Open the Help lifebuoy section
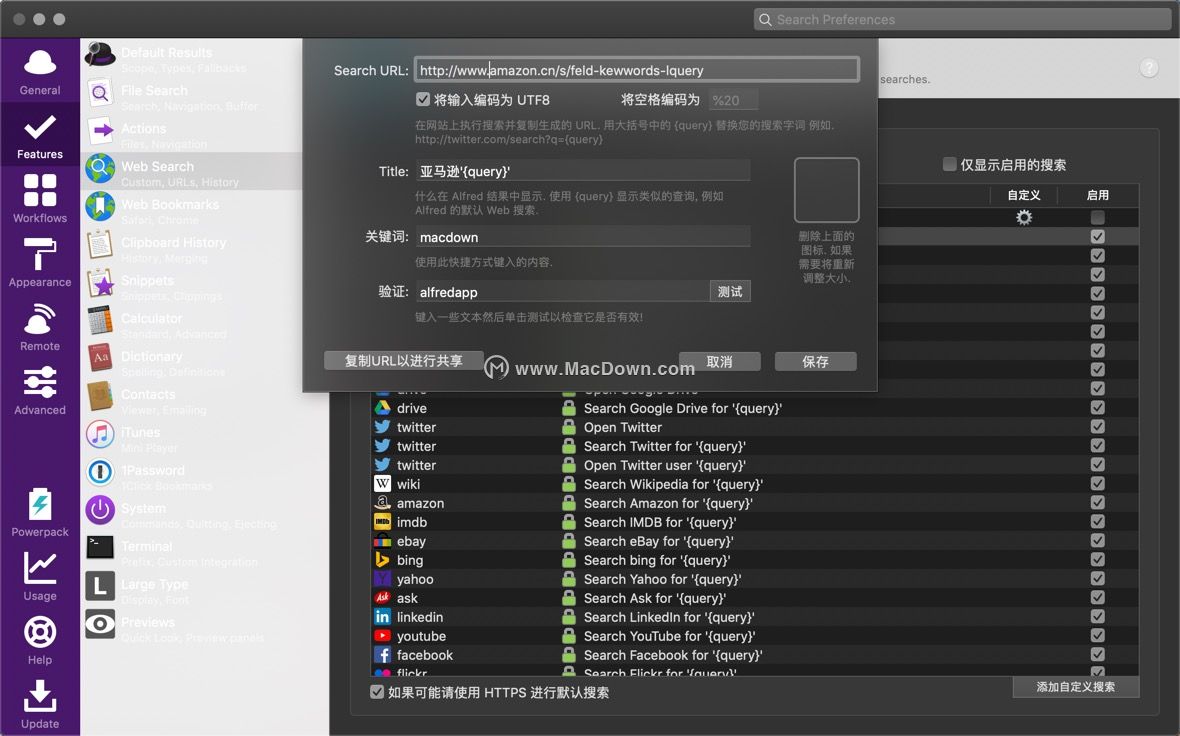The width and height of the screenshot is (1180, 736). (x=40, y=641)
